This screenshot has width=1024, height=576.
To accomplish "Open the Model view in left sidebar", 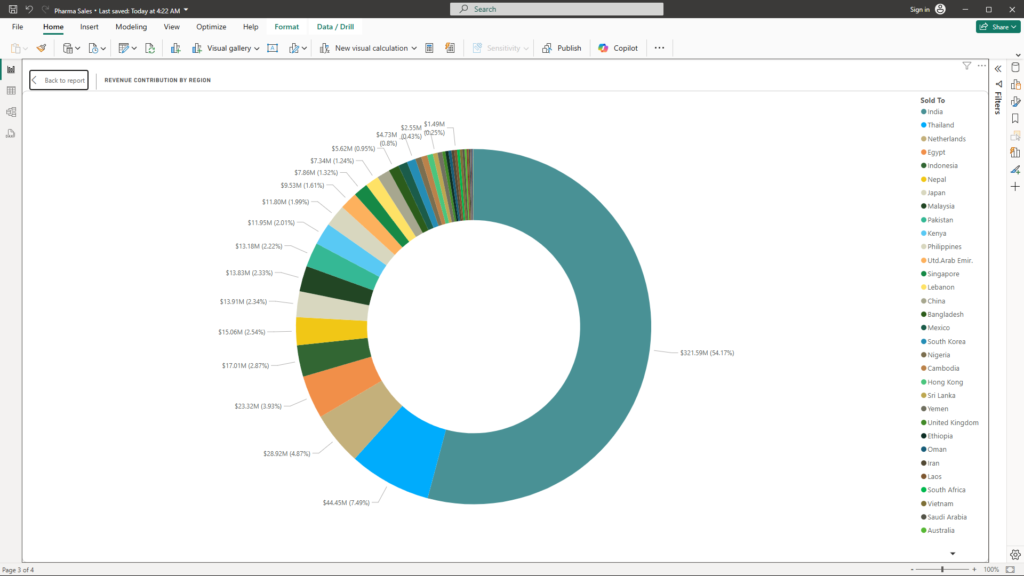I will tap(11, 112).
